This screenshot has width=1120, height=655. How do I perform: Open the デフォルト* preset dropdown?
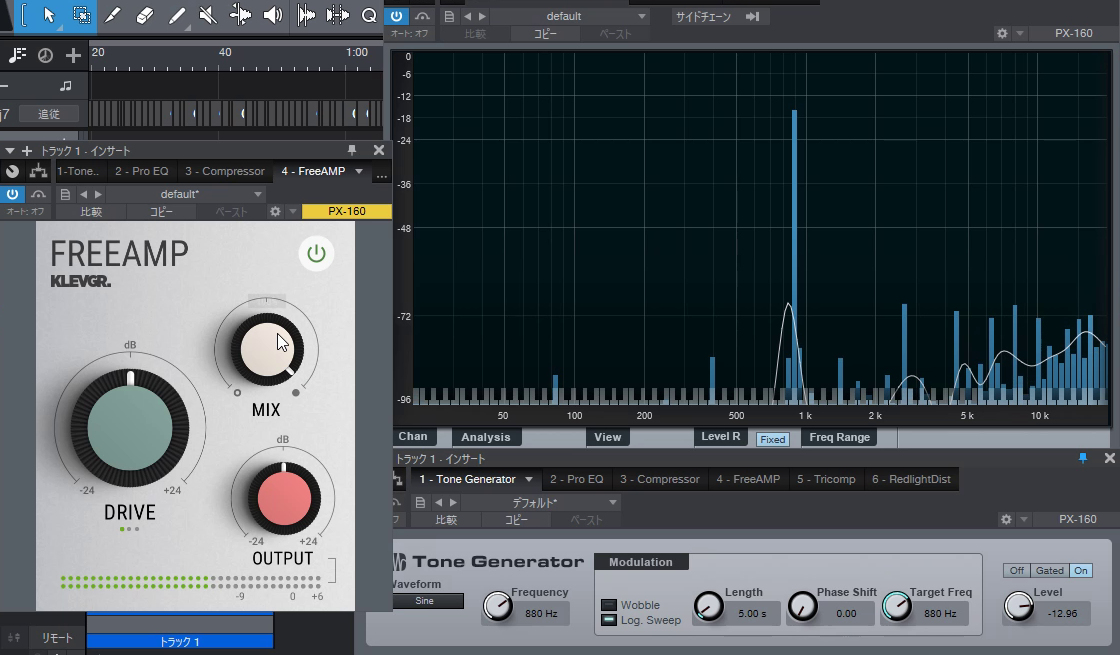point(543,502)
